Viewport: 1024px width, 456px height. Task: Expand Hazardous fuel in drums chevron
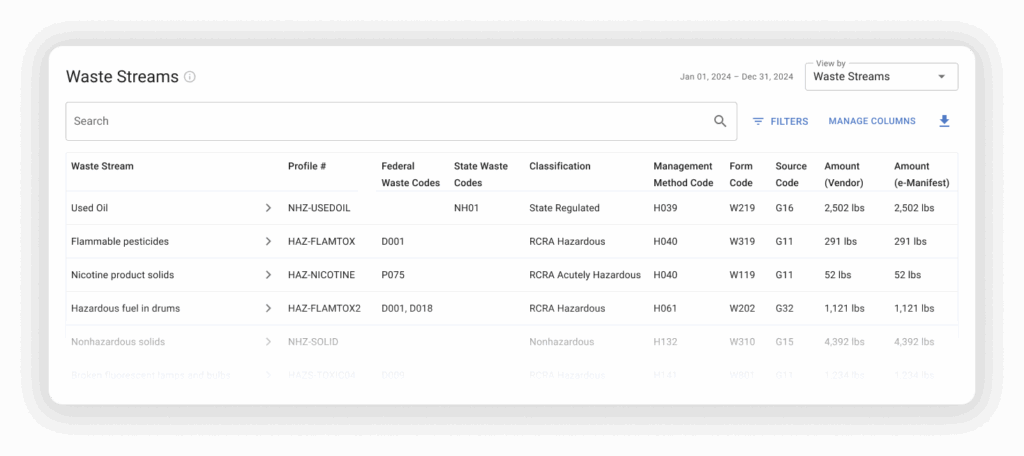[268, 308]
